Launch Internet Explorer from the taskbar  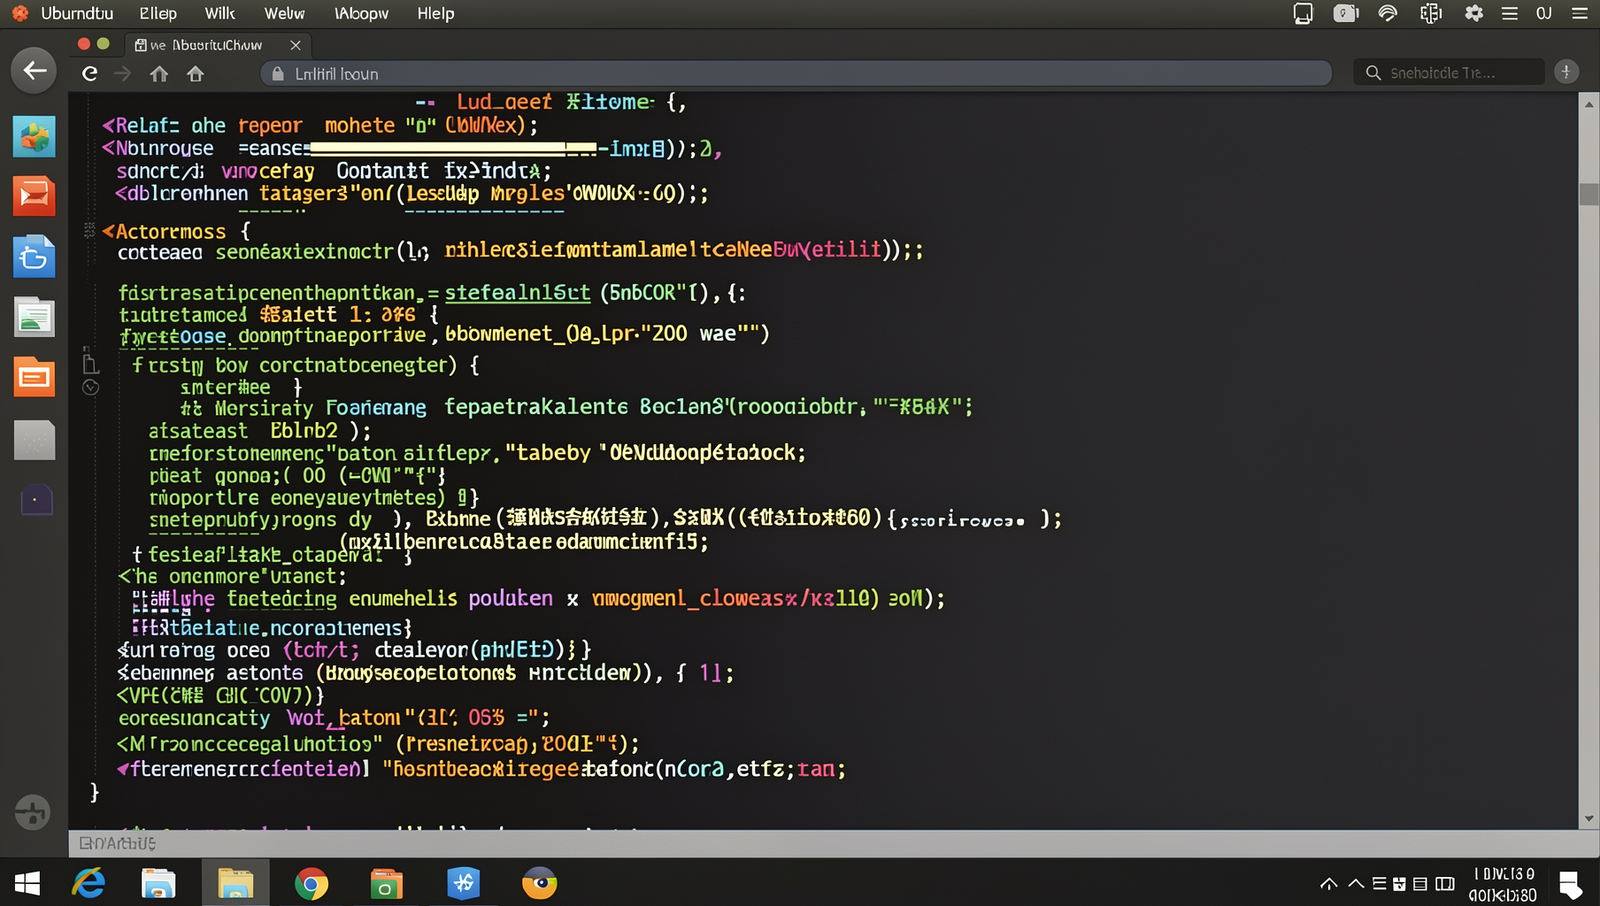pyautogui.click(x=89, y=883)
